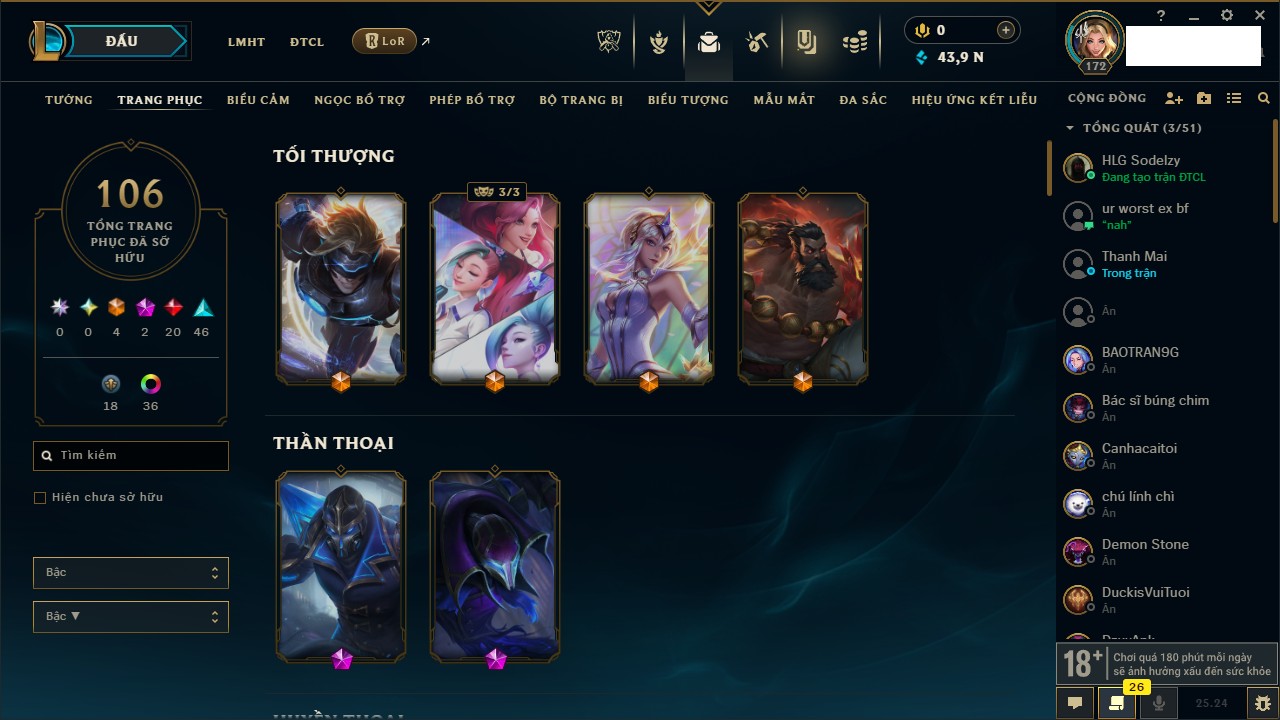Click the bug report icon
This screenshot has width=1280, height=720.
point(1263,703)
